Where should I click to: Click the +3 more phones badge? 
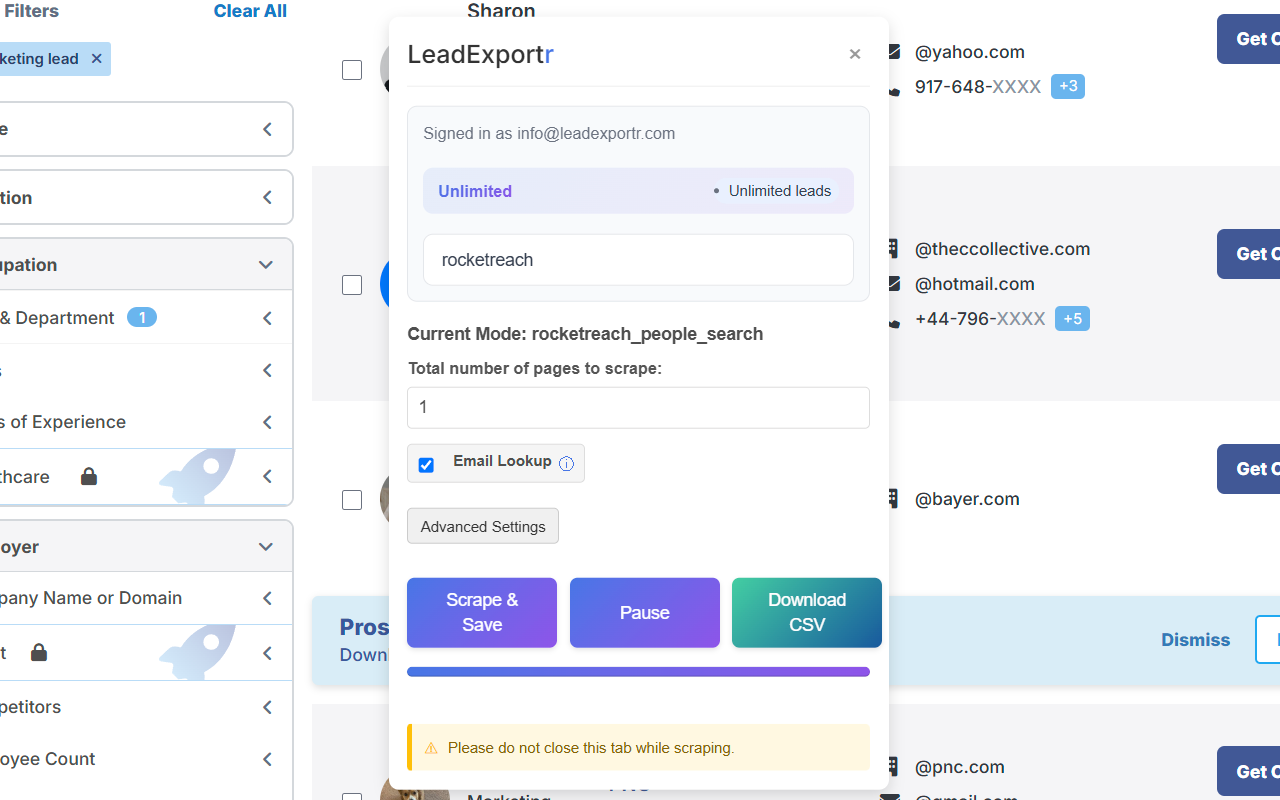(1068, 87)
